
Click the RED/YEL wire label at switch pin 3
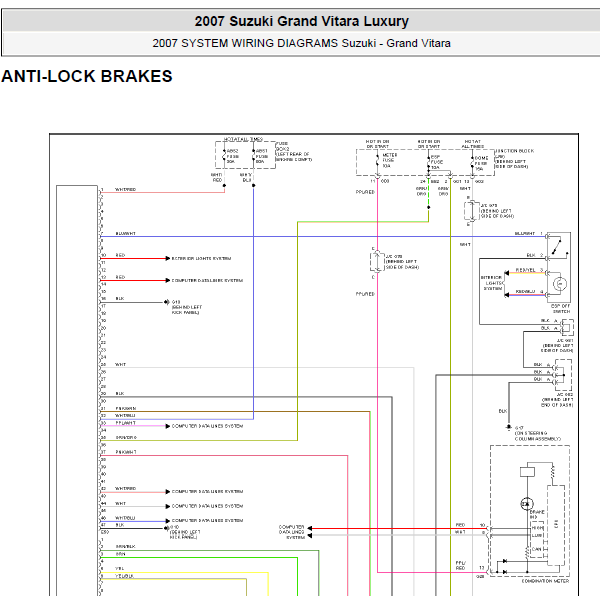click(x=525, y=270)
